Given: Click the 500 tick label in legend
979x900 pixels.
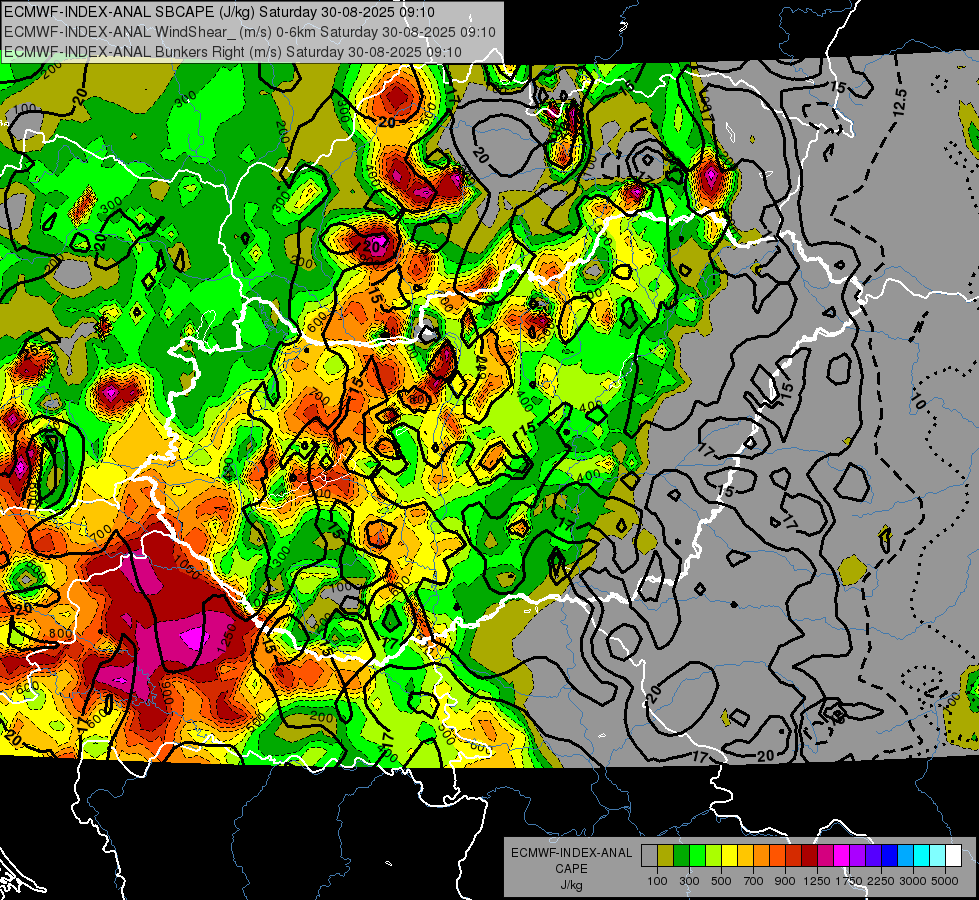Looking at the screenshot, I should [x=721, y=881].
